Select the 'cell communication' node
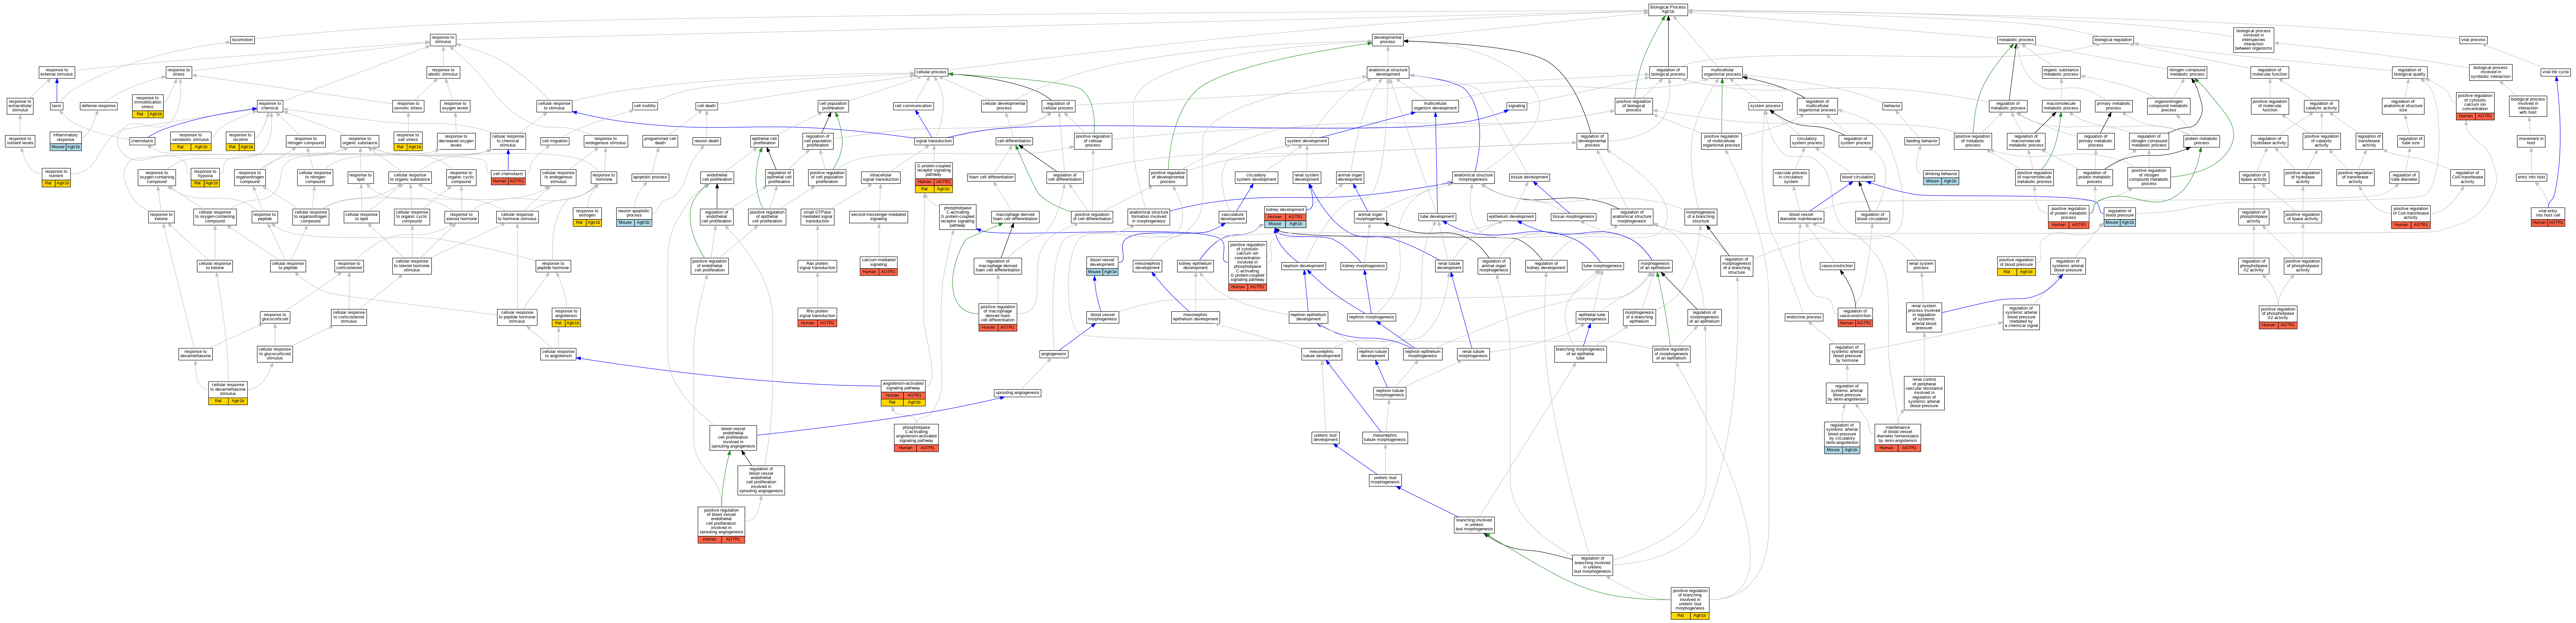Screen dimensions: 2576x623 [x=913, y=106]
